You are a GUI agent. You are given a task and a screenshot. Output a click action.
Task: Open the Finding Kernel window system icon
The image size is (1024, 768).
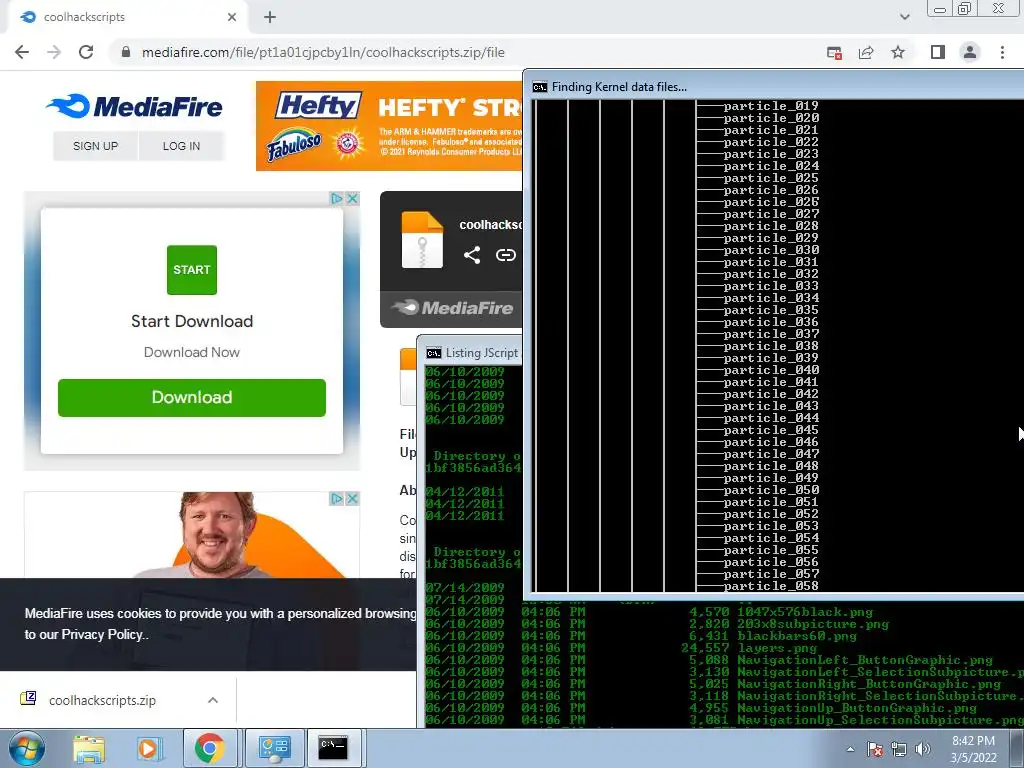(x=539, y=87)
